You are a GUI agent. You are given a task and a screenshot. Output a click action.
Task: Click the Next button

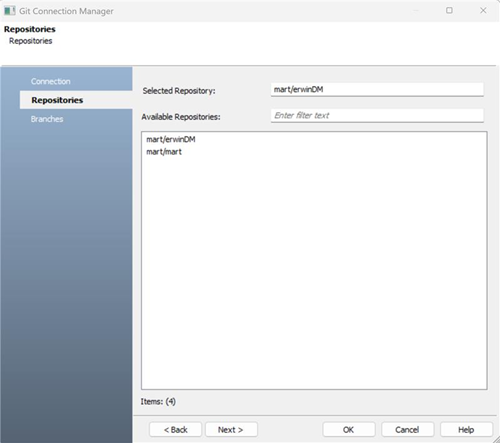point(231,430)
